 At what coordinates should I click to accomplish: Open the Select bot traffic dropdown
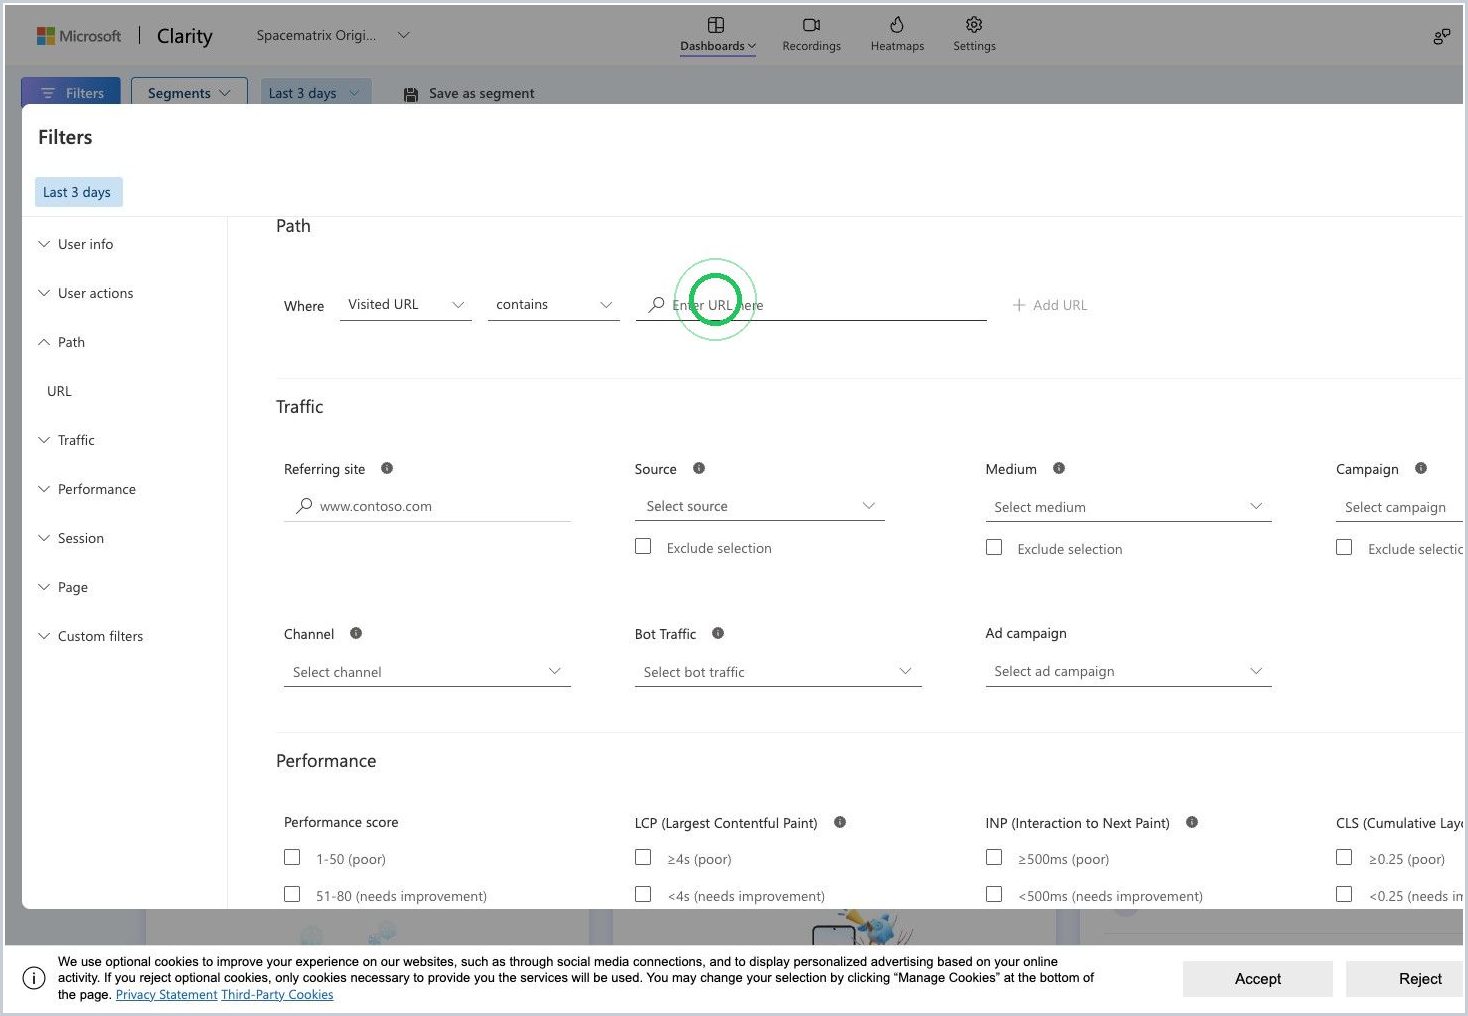coord(778,672)
